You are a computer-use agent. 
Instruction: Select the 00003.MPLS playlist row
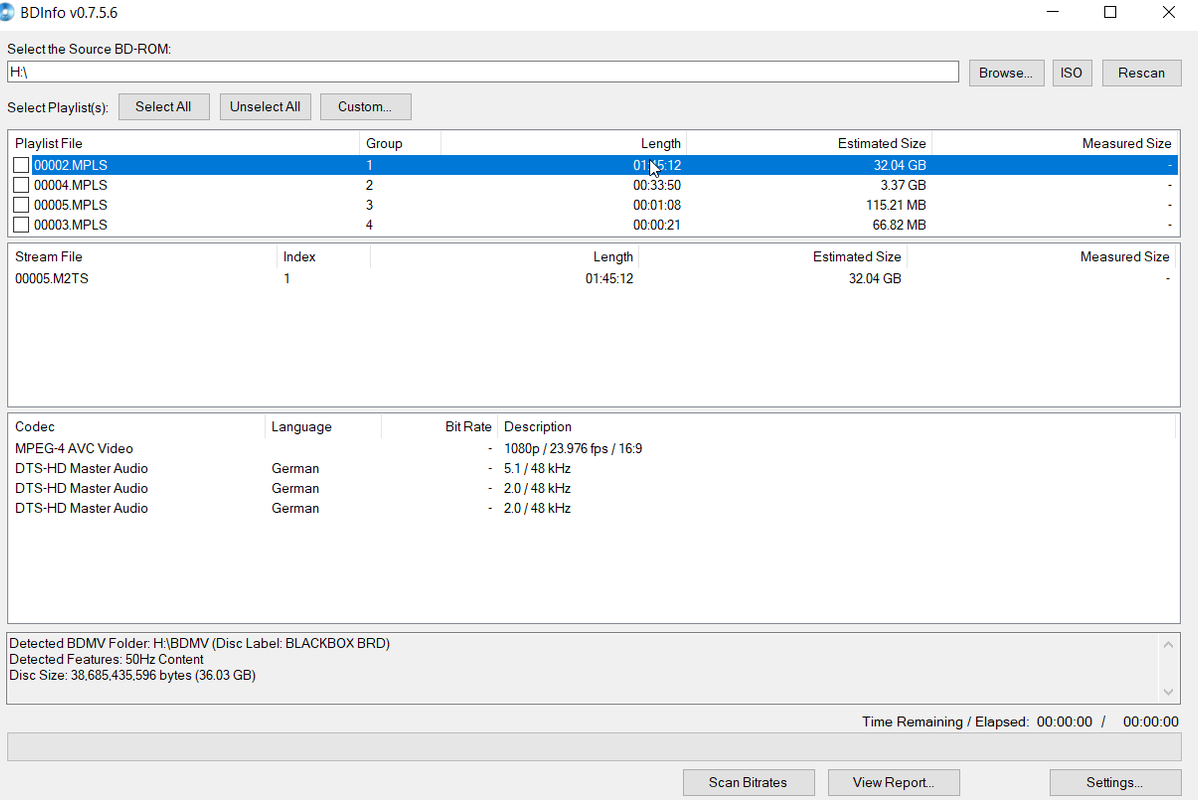click(x=594, y=225)
